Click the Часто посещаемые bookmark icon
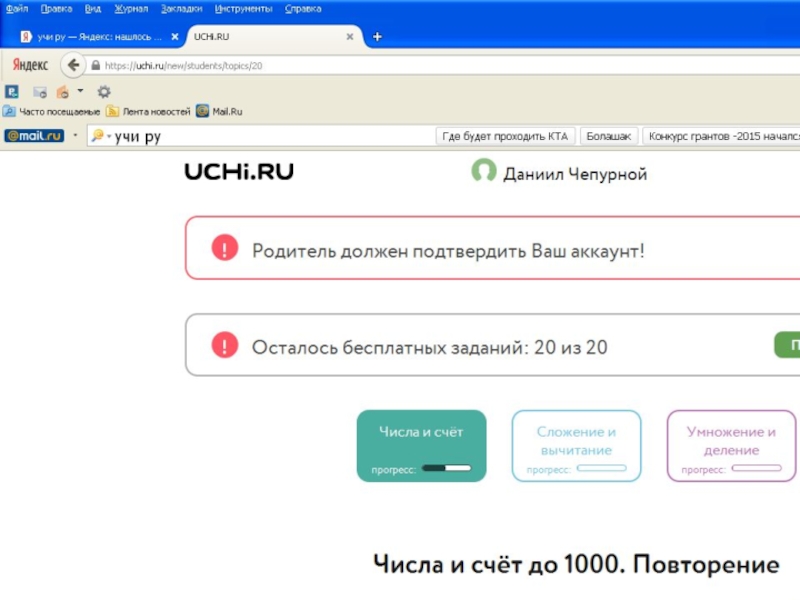800x600 pixels. (x=9, y=111)
